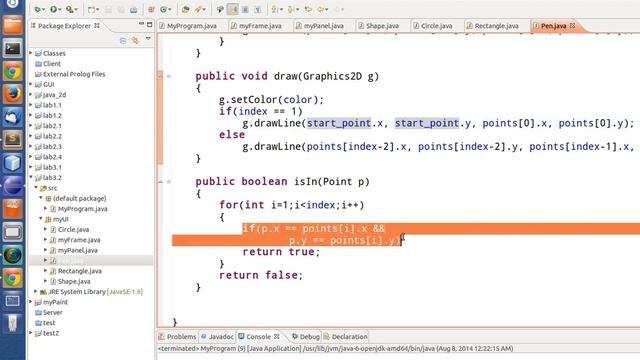Image resolution: width=640 pixels, height=360 pixels.
Task: Collapse the isIn method fold marker
Action: coord(169,182)
